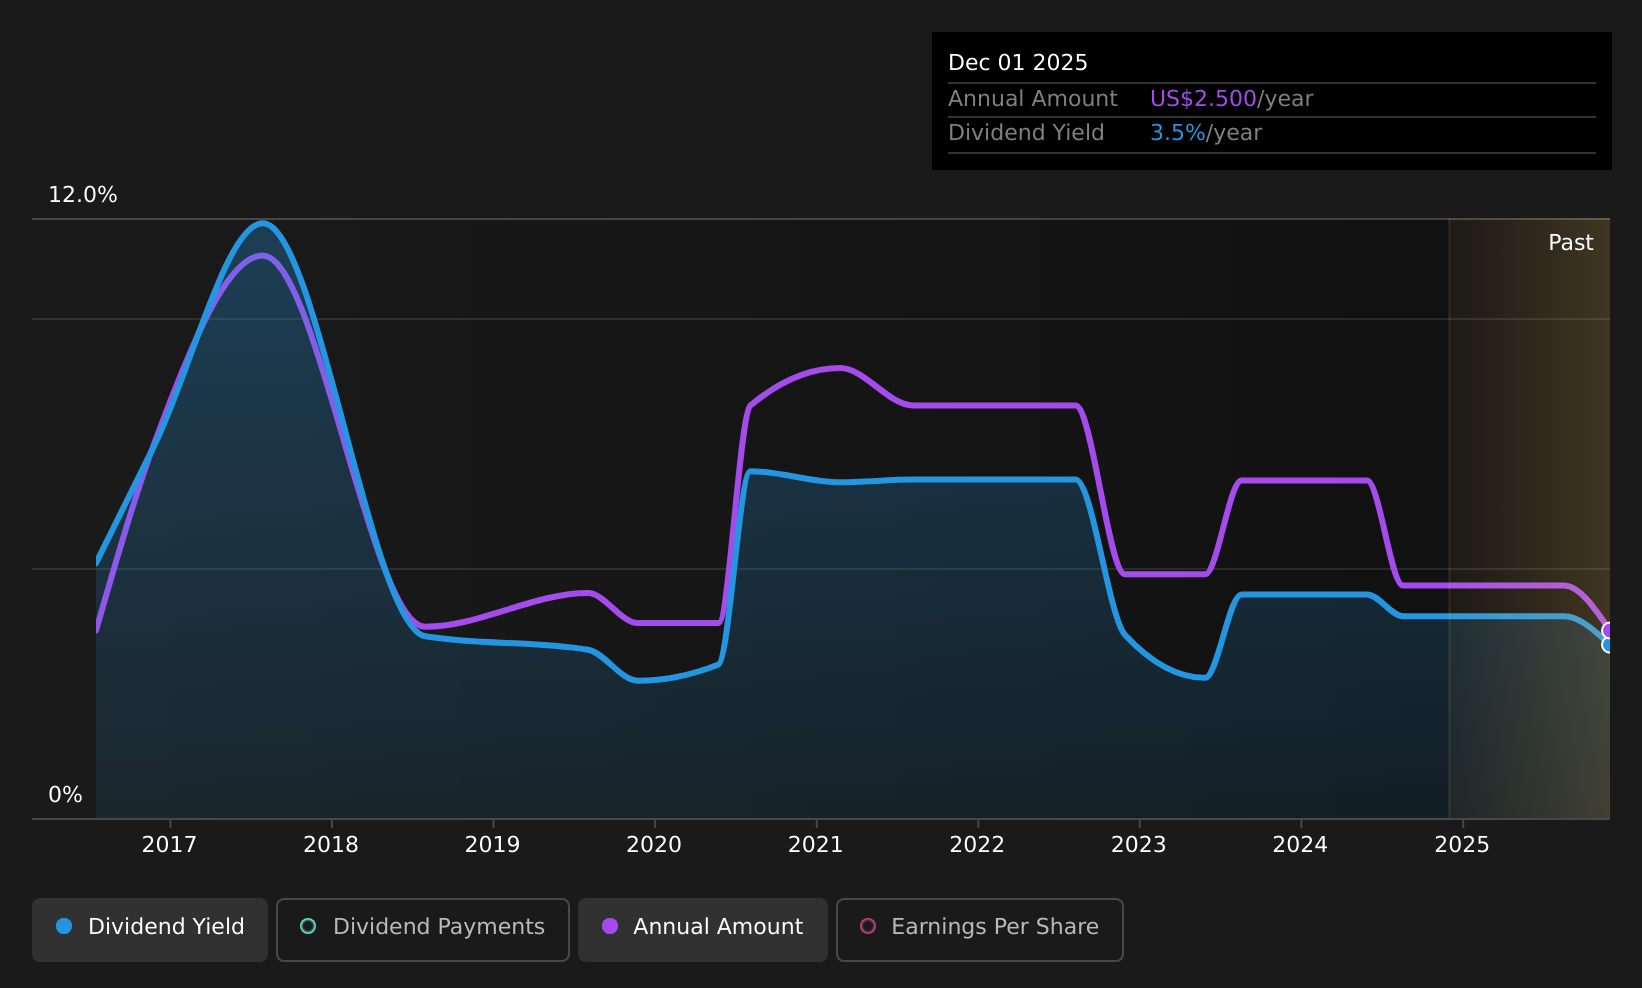Image resolution: width=1642 pixels, height=988 pixels.
Task: Click the 2018 x-axis label
Action: [x=331, y=845]
